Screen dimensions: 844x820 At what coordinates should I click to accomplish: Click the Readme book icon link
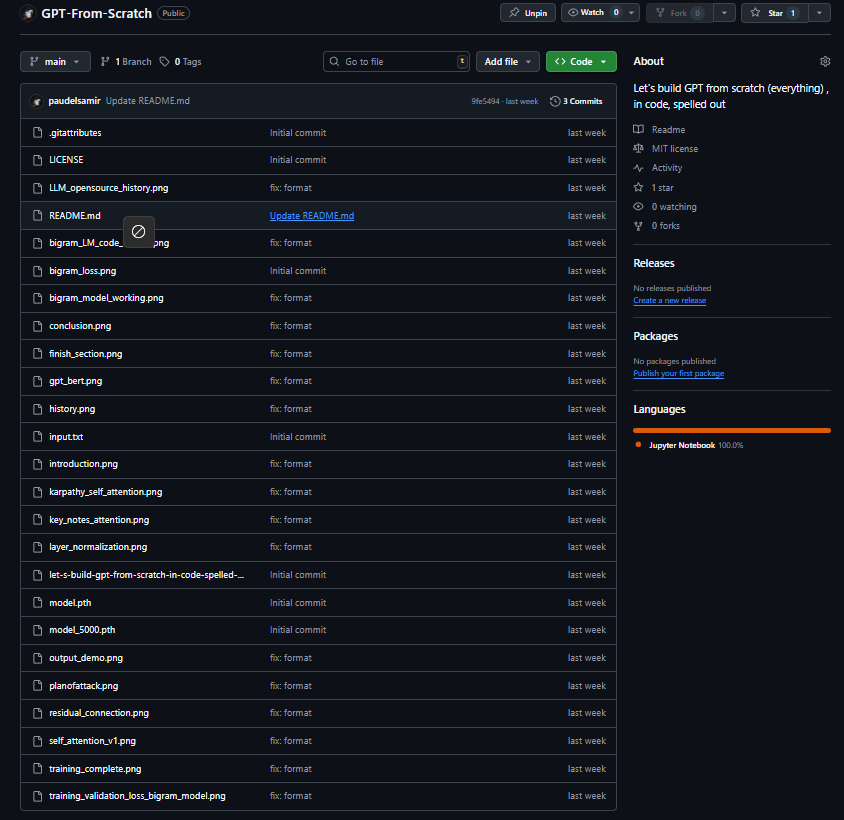click(639, 130)
